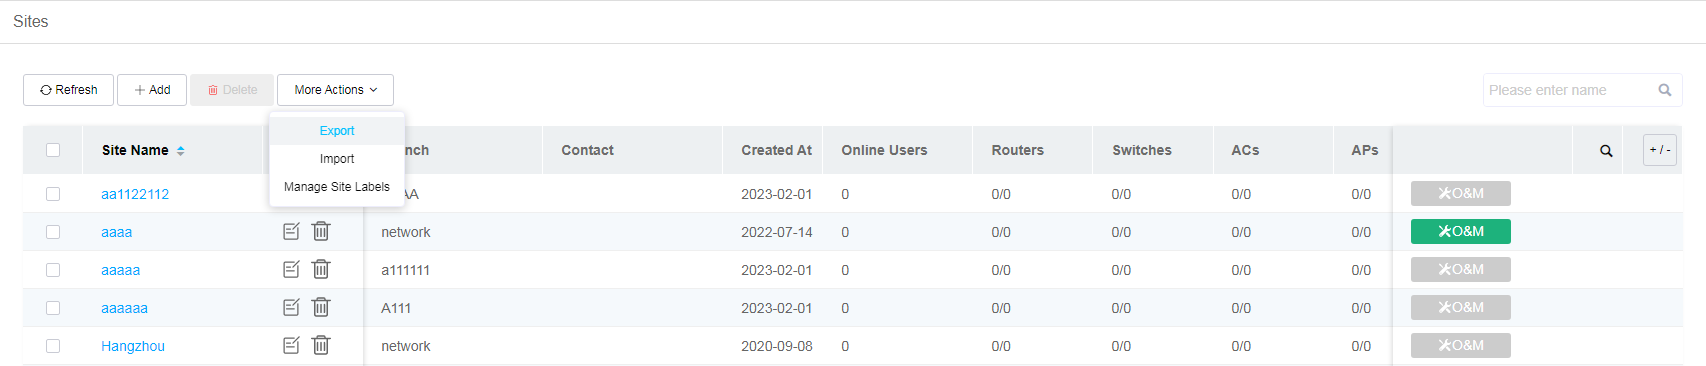Delete the aaaaaa site via trash icon
This screenshot has width=1706, height=366.
coord(321,307)
